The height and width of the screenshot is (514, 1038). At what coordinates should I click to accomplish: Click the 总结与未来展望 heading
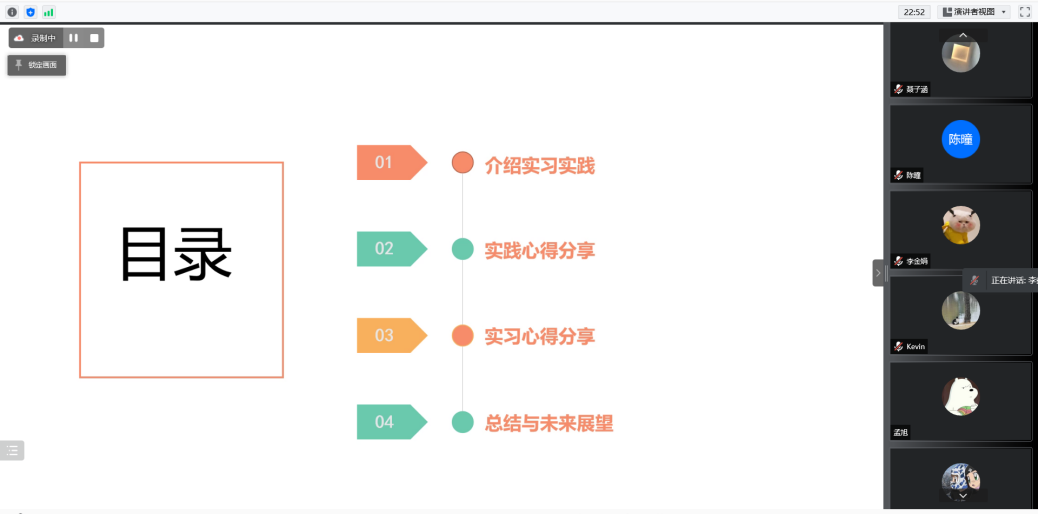click(548, 423)
